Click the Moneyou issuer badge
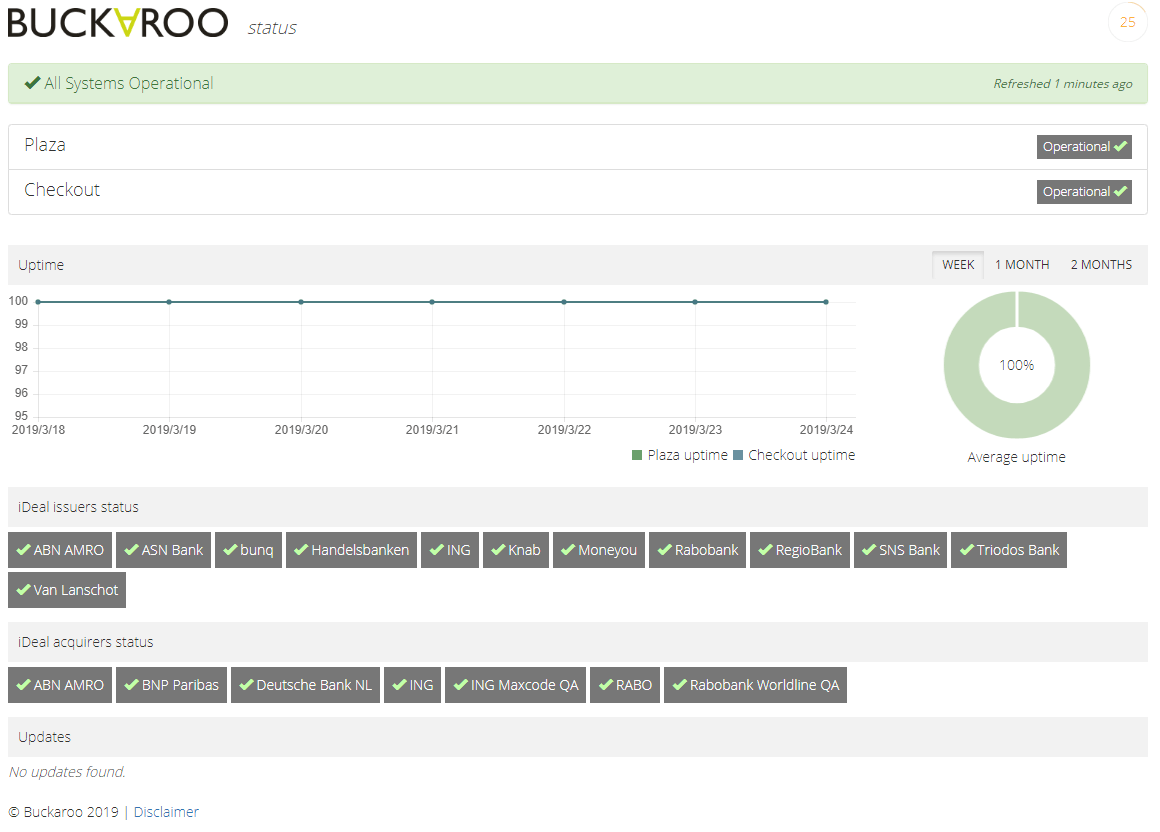 click(x=599, y=550)
